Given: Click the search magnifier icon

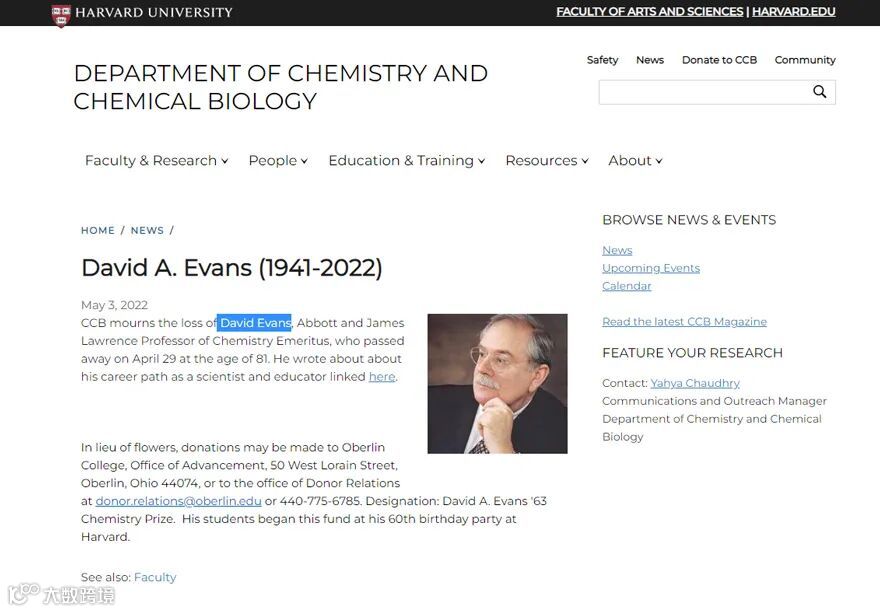Looking at the screenshot, I should pos(819,92).
